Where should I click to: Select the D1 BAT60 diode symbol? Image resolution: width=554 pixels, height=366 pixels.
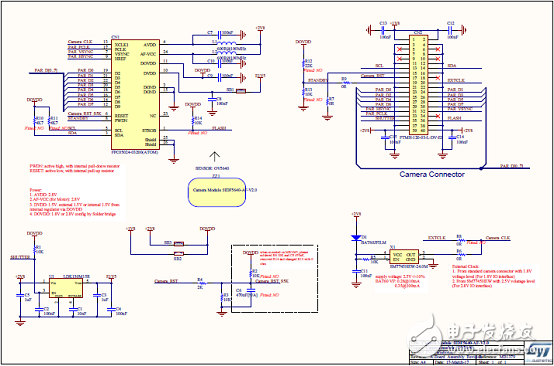(354, 238)
